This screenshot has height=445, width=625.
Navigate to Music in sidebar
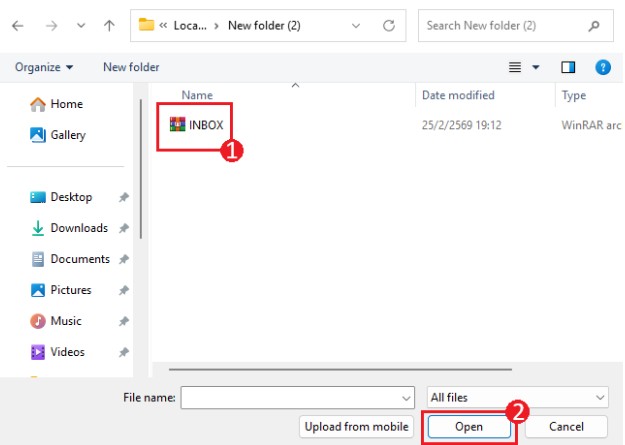click(x=66, y=321)
